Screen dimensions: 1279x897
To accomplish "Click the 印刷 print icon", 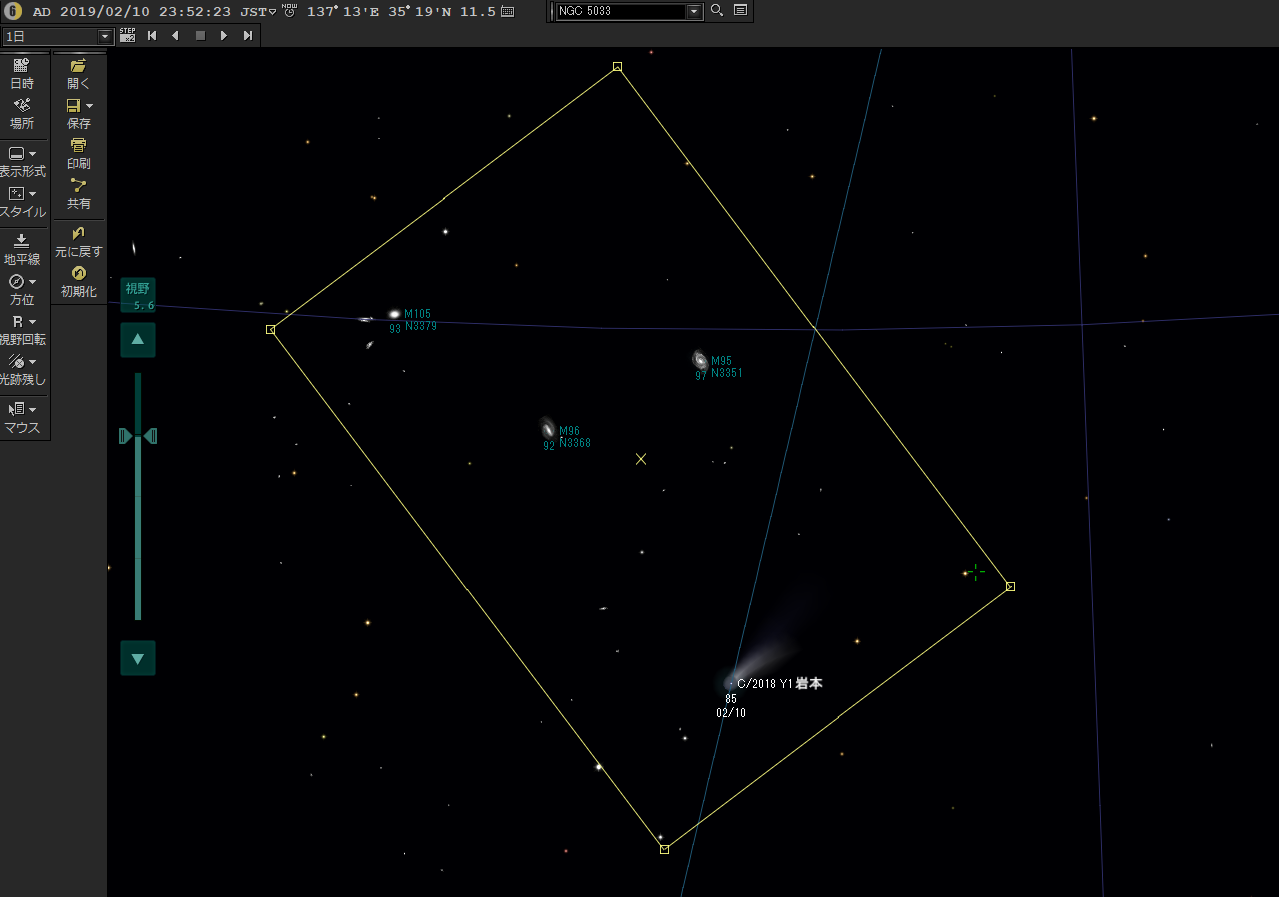I will point(78,145).
